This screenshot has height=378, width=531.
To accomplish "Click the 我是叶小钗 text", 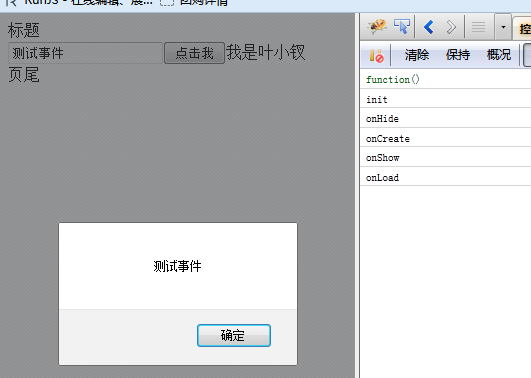I will pos(266,52).
